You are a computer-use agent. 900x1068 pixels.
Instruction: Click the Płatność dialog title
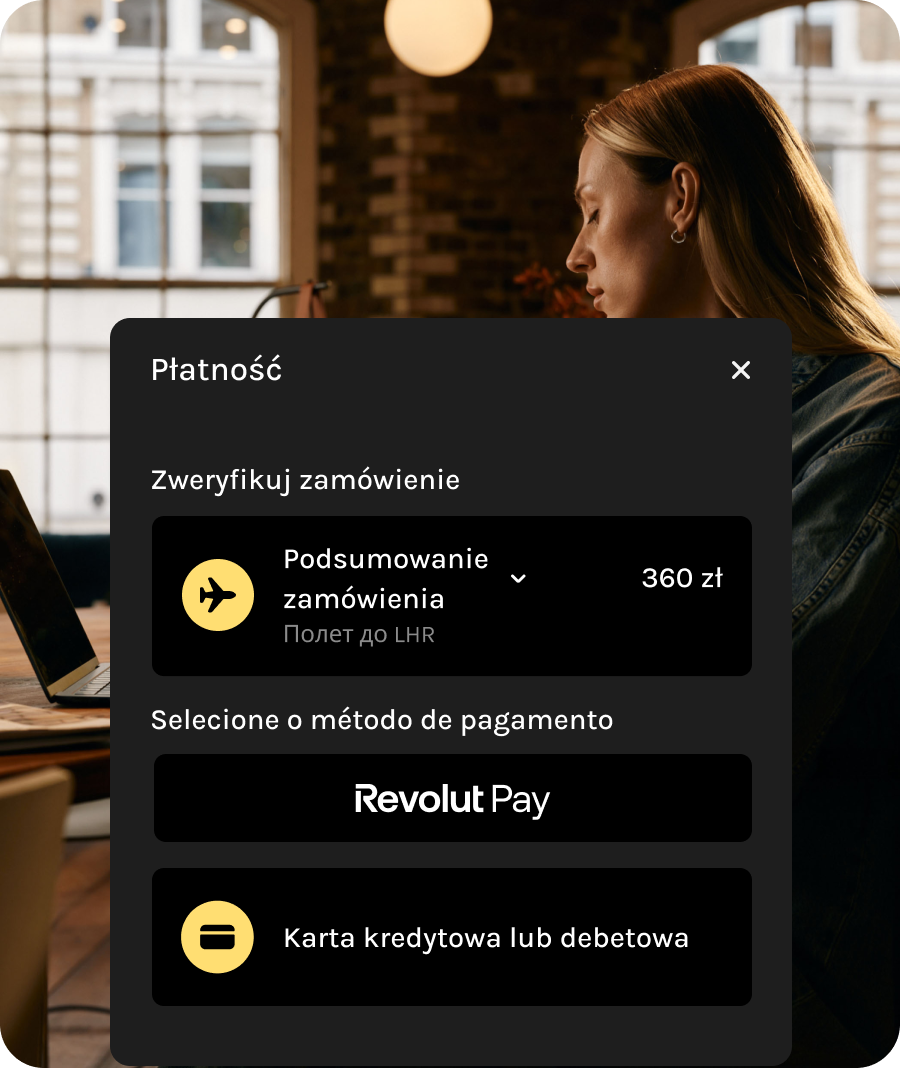point(216,370)
